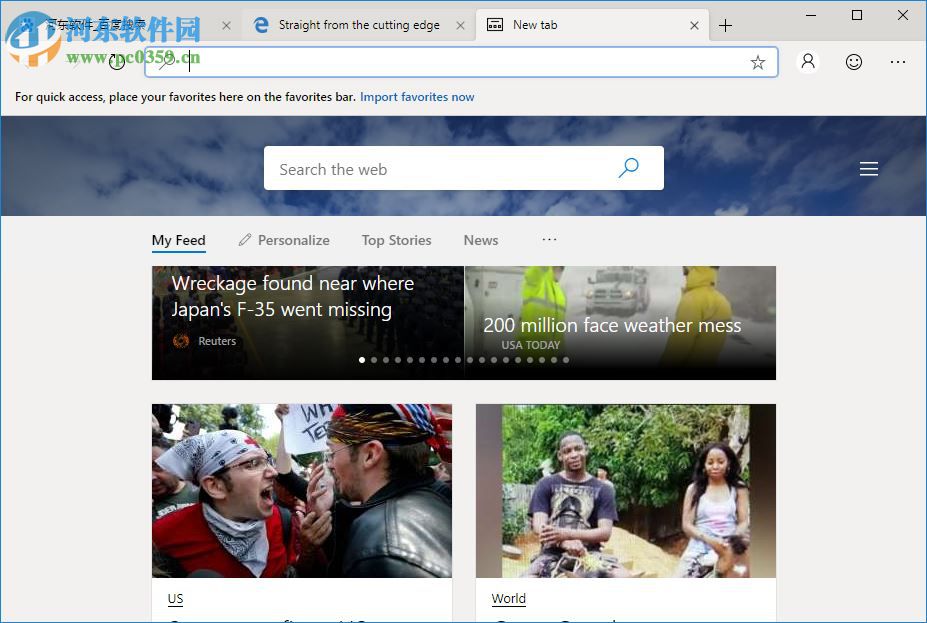
Task: Add current page to favorites with star icon
Action: pos(757,62)
